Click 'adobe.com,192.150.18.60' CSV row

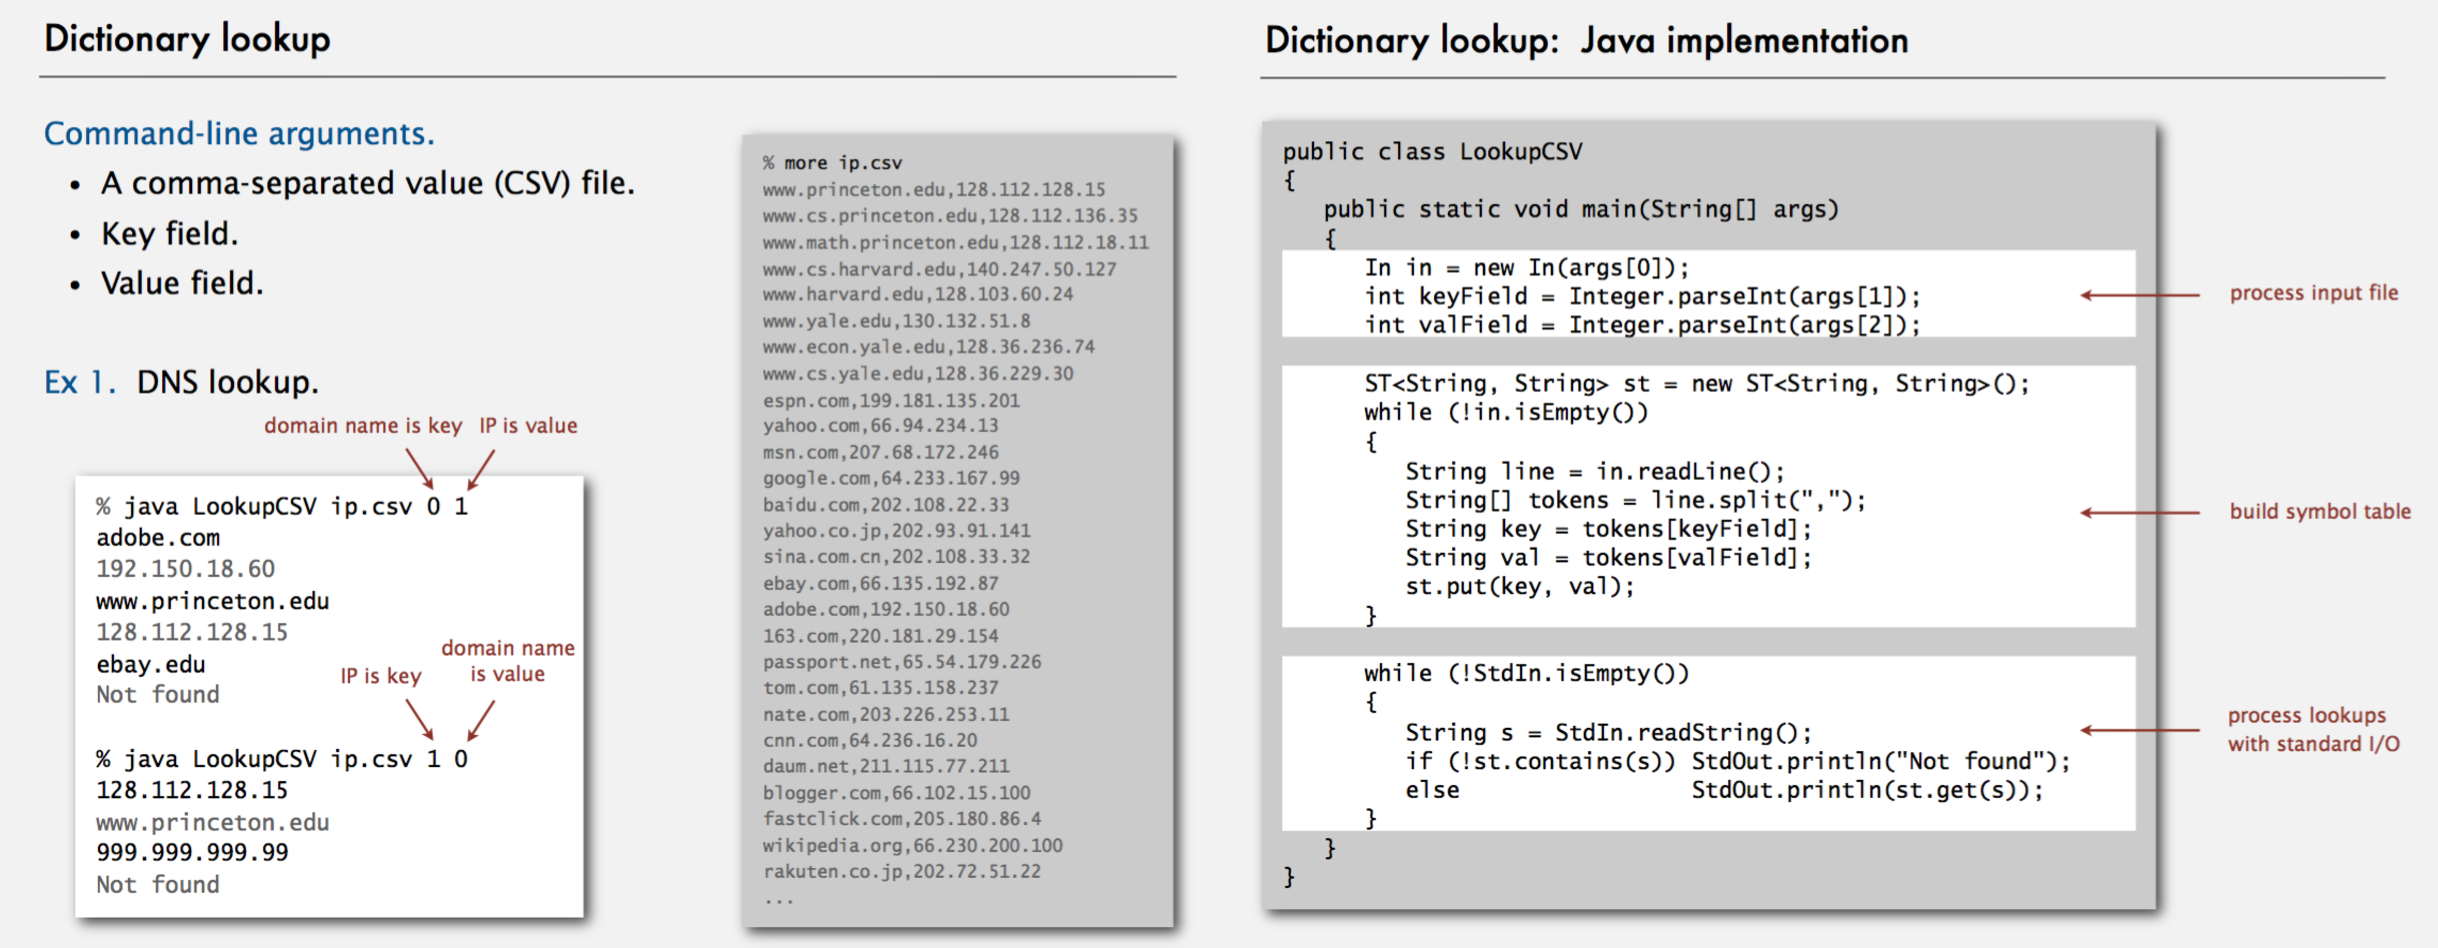(x=886, y=609)
